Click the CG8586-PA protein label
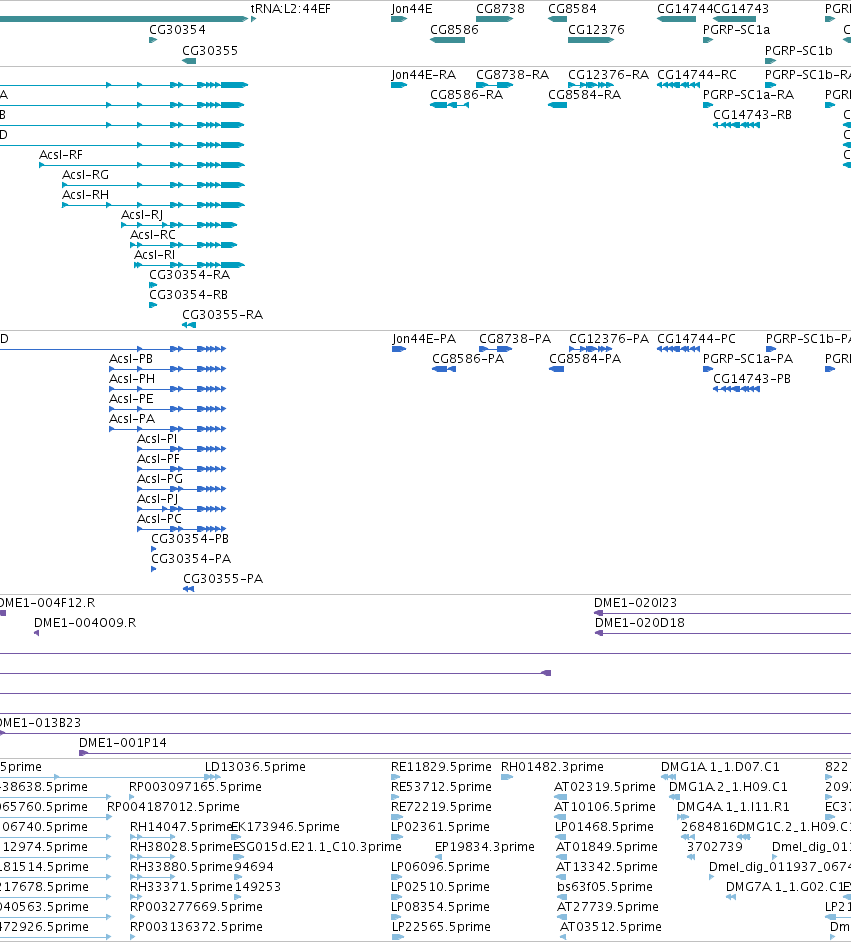851x942 pixels. point(468,359)
